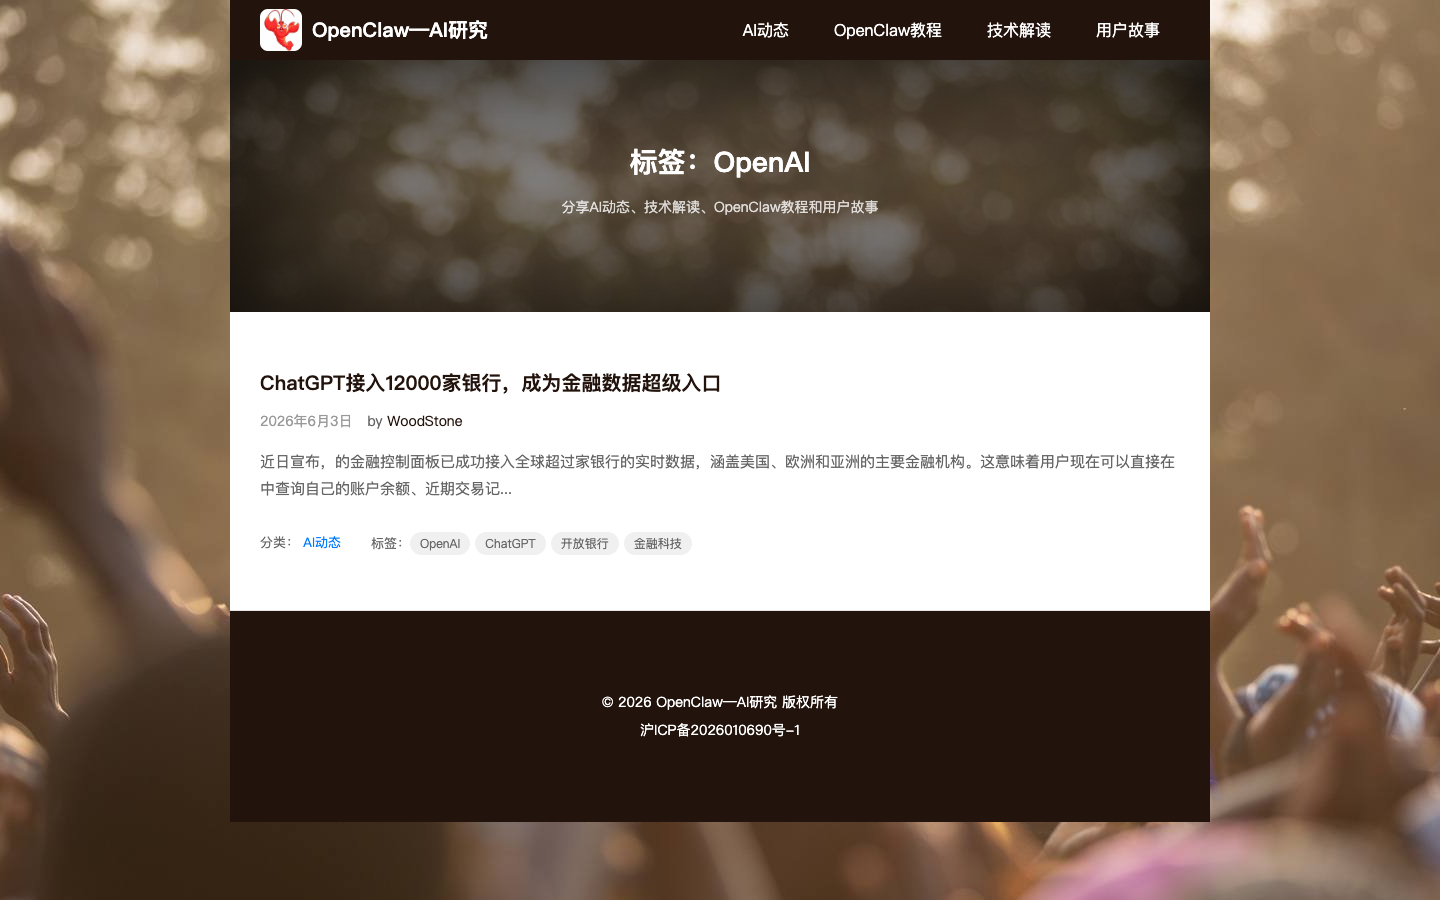Click the 分享AI动态、技术解读 tagline text
Image resolution: width=1440 pixels, height=900 pixels.
coord(720,207)
